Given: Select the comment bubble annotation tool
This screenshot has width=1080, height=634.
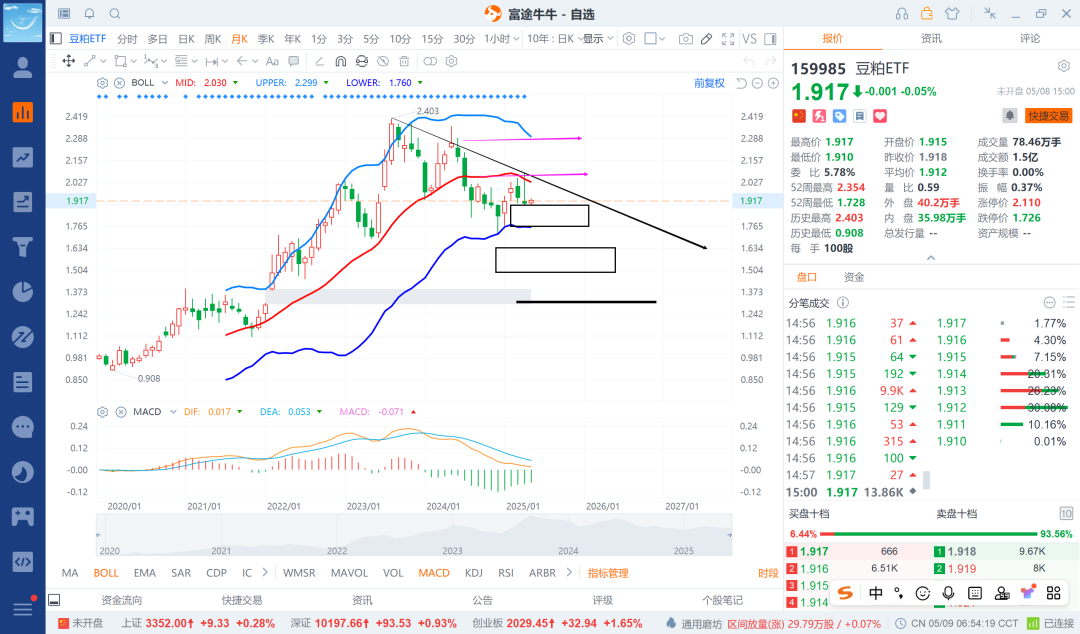Looking at the screenshot, I should [x=294, y=61].
